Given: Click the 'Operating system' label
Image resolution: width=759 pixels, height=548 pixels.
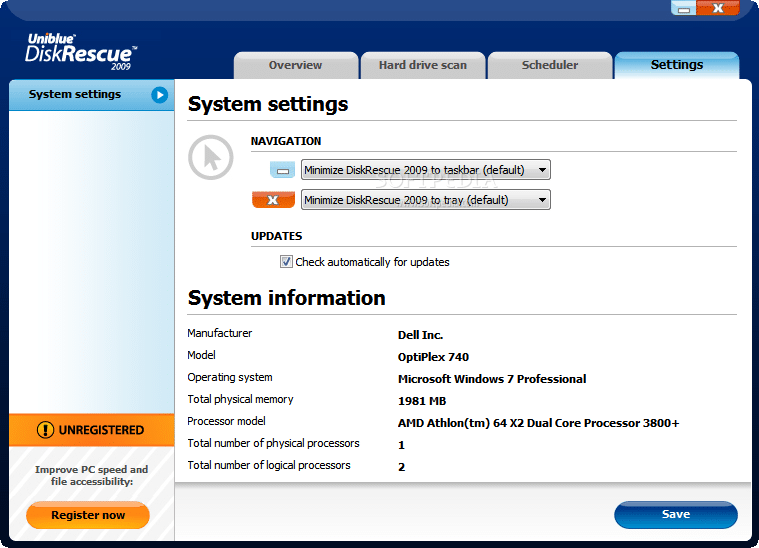Looking at the screenshot, I should (x=229, y=377).
